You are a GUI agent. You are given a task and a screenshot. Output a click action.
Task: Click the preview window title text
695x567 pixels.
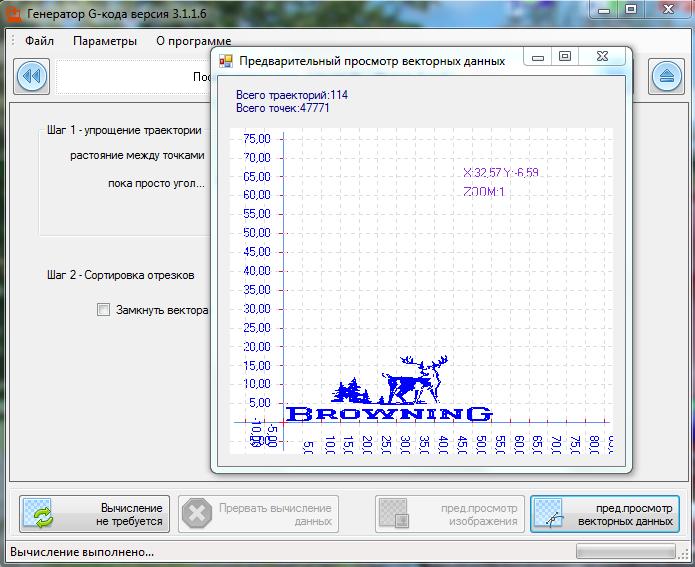click(x=372, y=61)
